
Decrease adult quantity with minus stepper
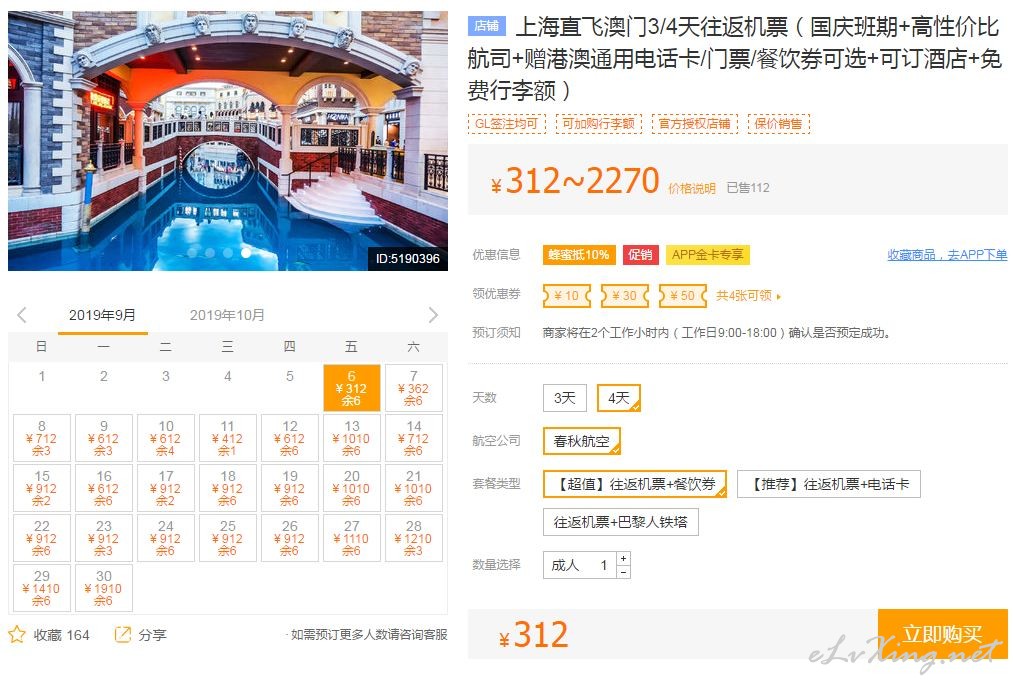click(x=623, y=572)
